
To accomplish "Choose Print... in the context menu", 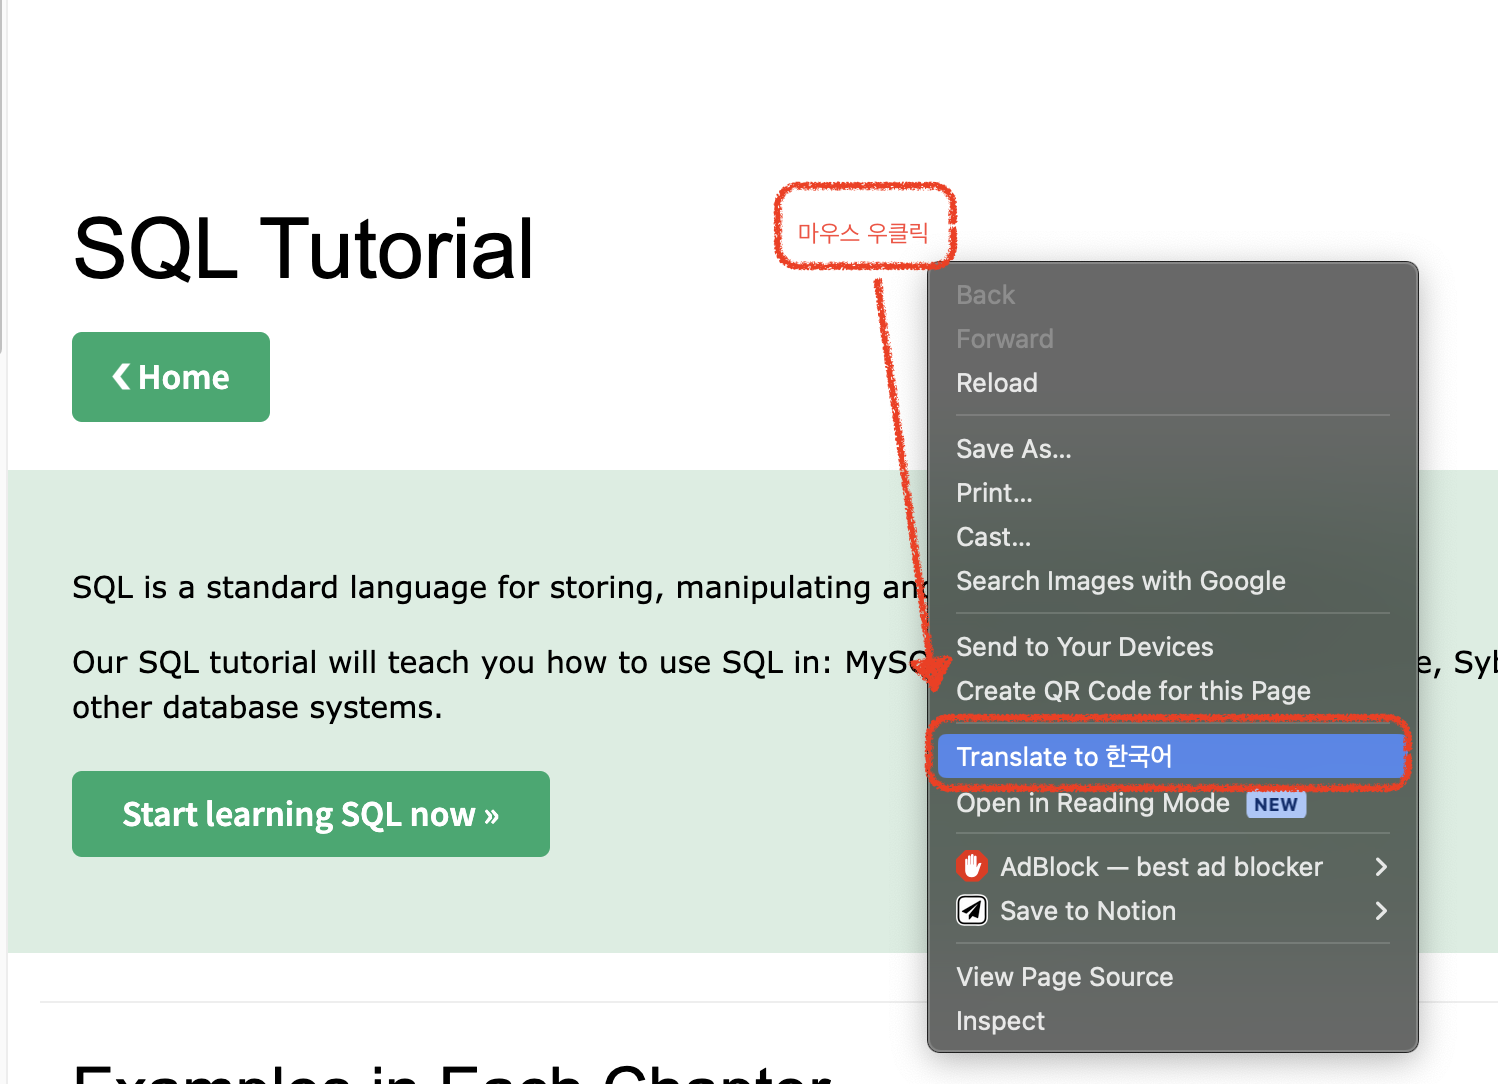I will coord(994,493).
